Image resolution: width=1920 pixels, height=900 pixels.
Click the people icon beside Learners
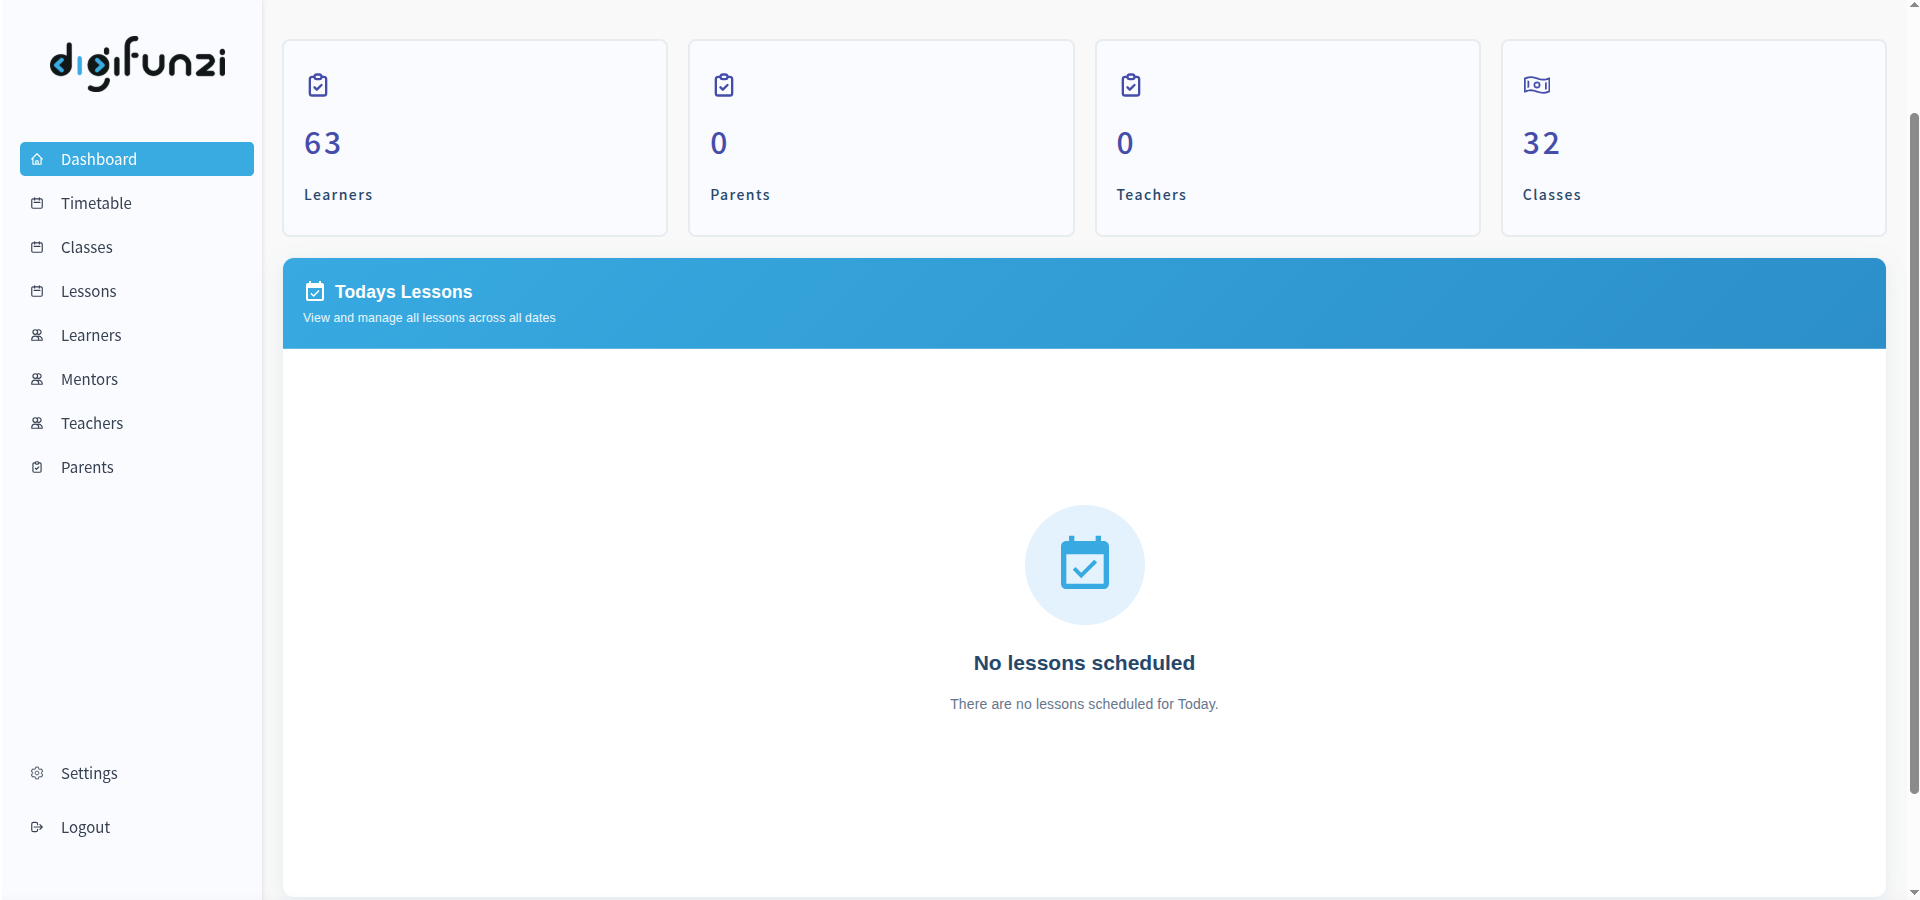37,335
